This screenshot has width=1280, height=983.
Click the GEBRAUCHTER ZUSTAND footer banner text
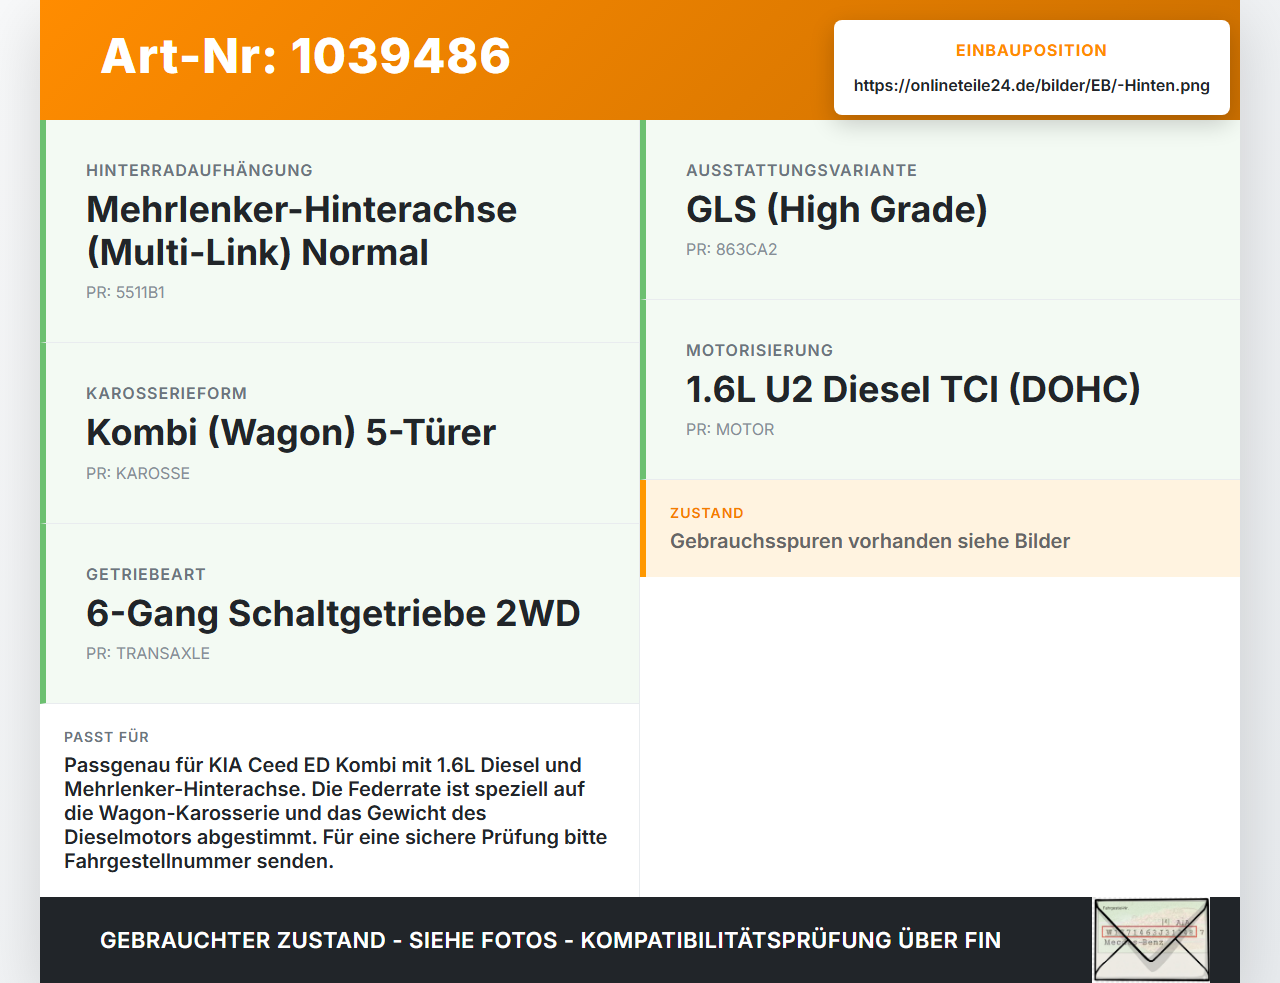550,940
